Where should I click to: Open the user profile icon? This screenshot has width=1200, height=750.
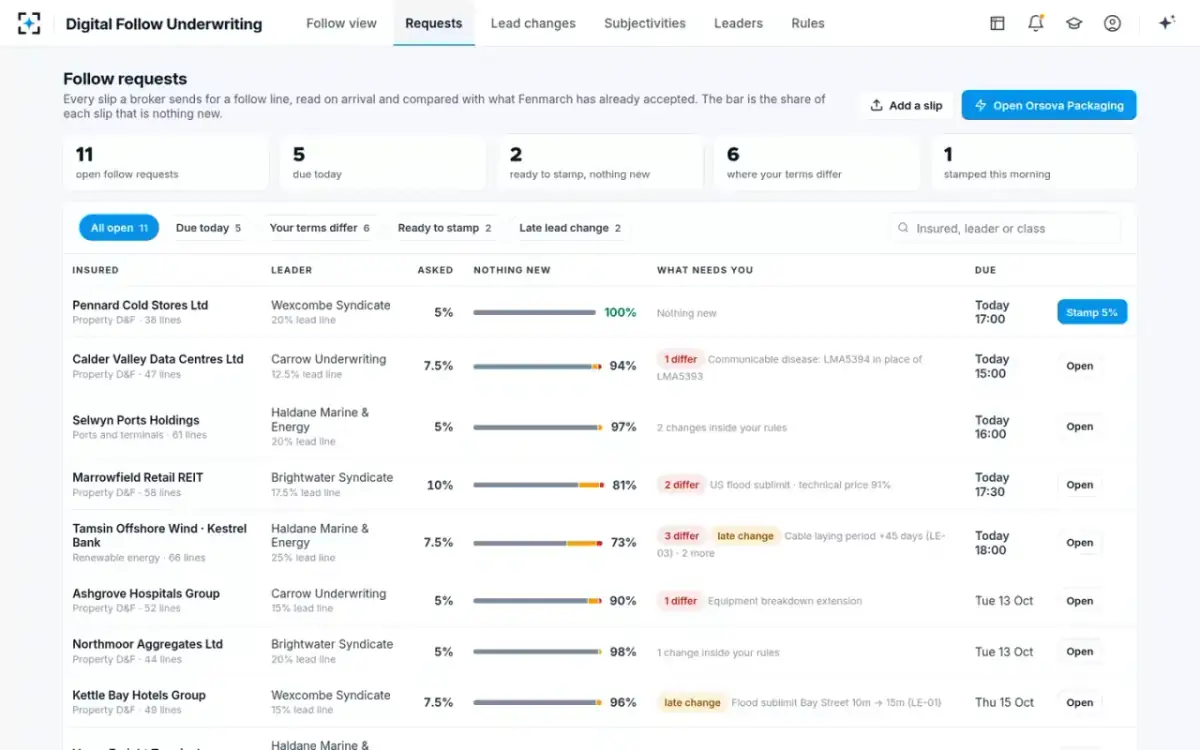pyautogui.click(x=1112, y=23)
